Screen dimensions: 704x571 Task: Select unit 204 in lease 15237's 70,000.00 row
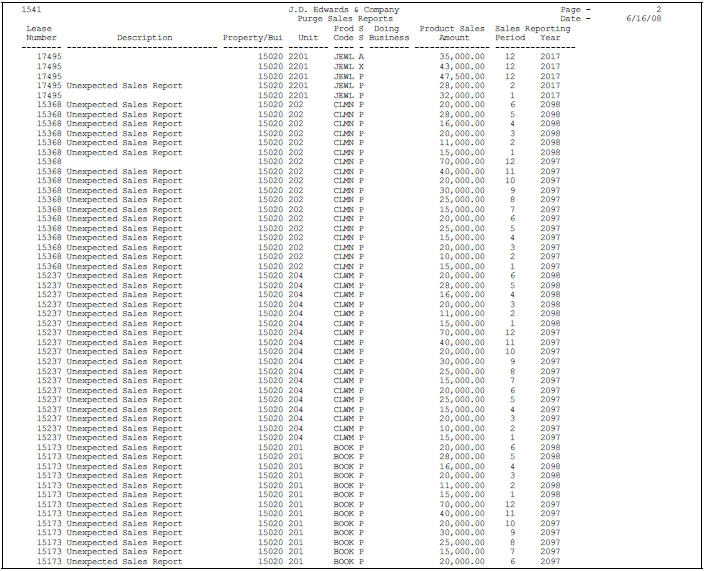tap(295, 333)
